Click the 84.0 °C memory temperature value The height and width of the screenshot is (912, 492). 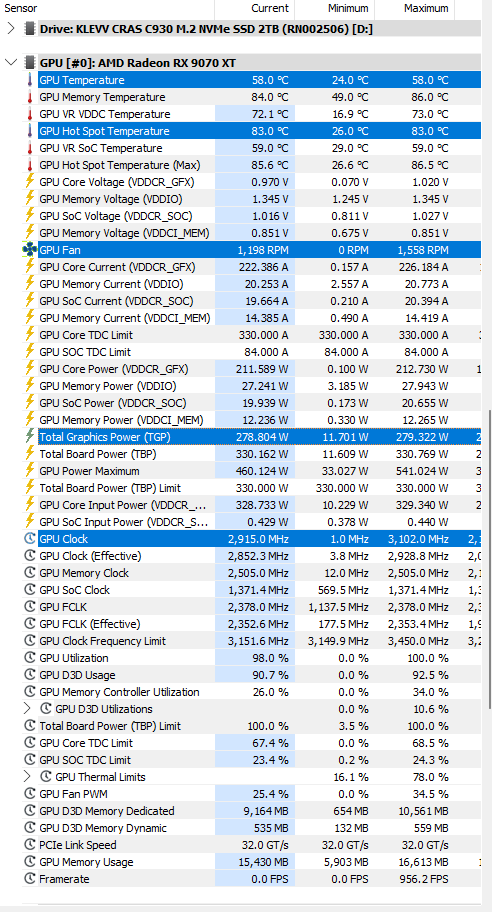pos(270,97)
